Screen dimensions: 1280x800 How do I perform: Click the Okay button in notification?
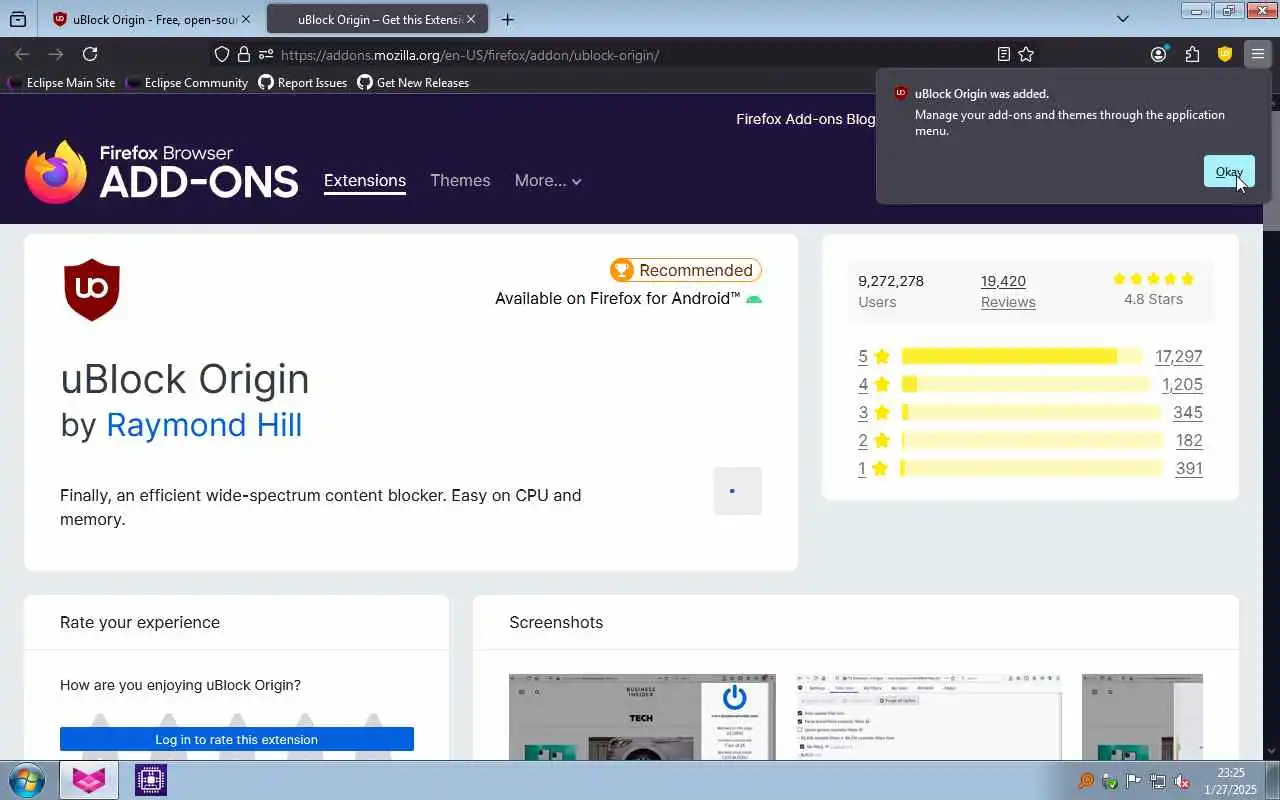click(x=1229, y=171)
